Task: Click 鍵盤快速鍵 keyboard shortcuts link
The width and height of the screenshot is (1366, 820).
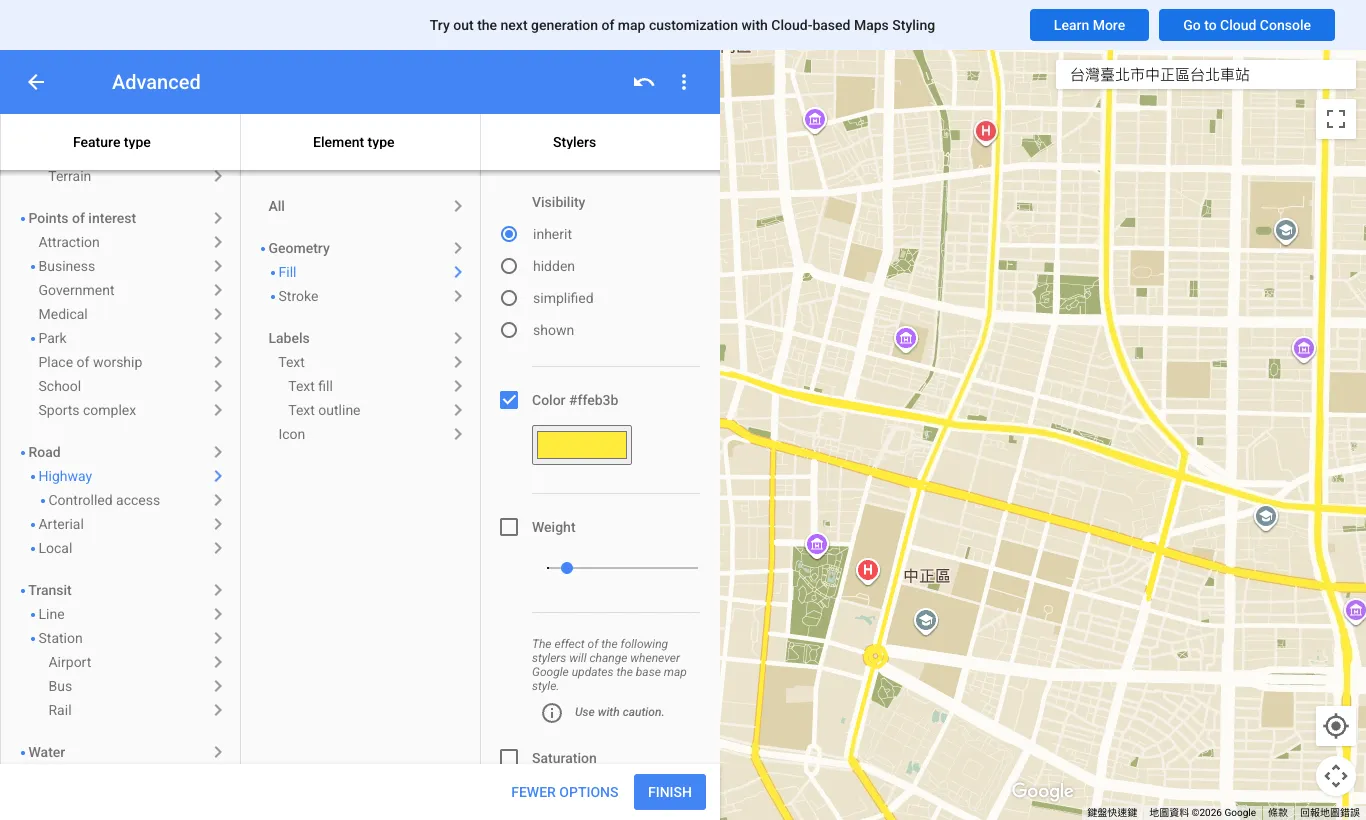Action: click(x=1112, y=812)
